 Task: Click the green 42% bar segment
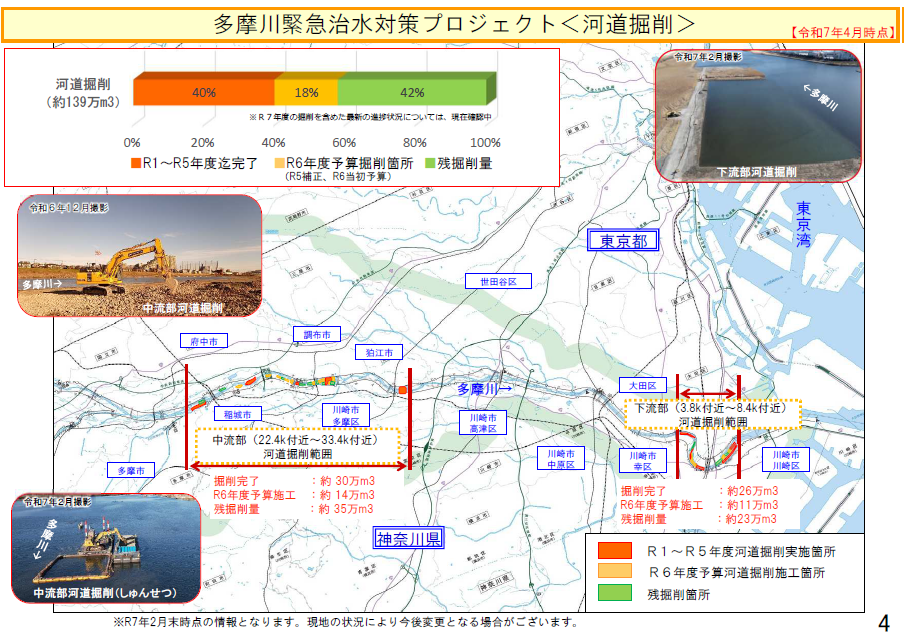pos(412,92)
